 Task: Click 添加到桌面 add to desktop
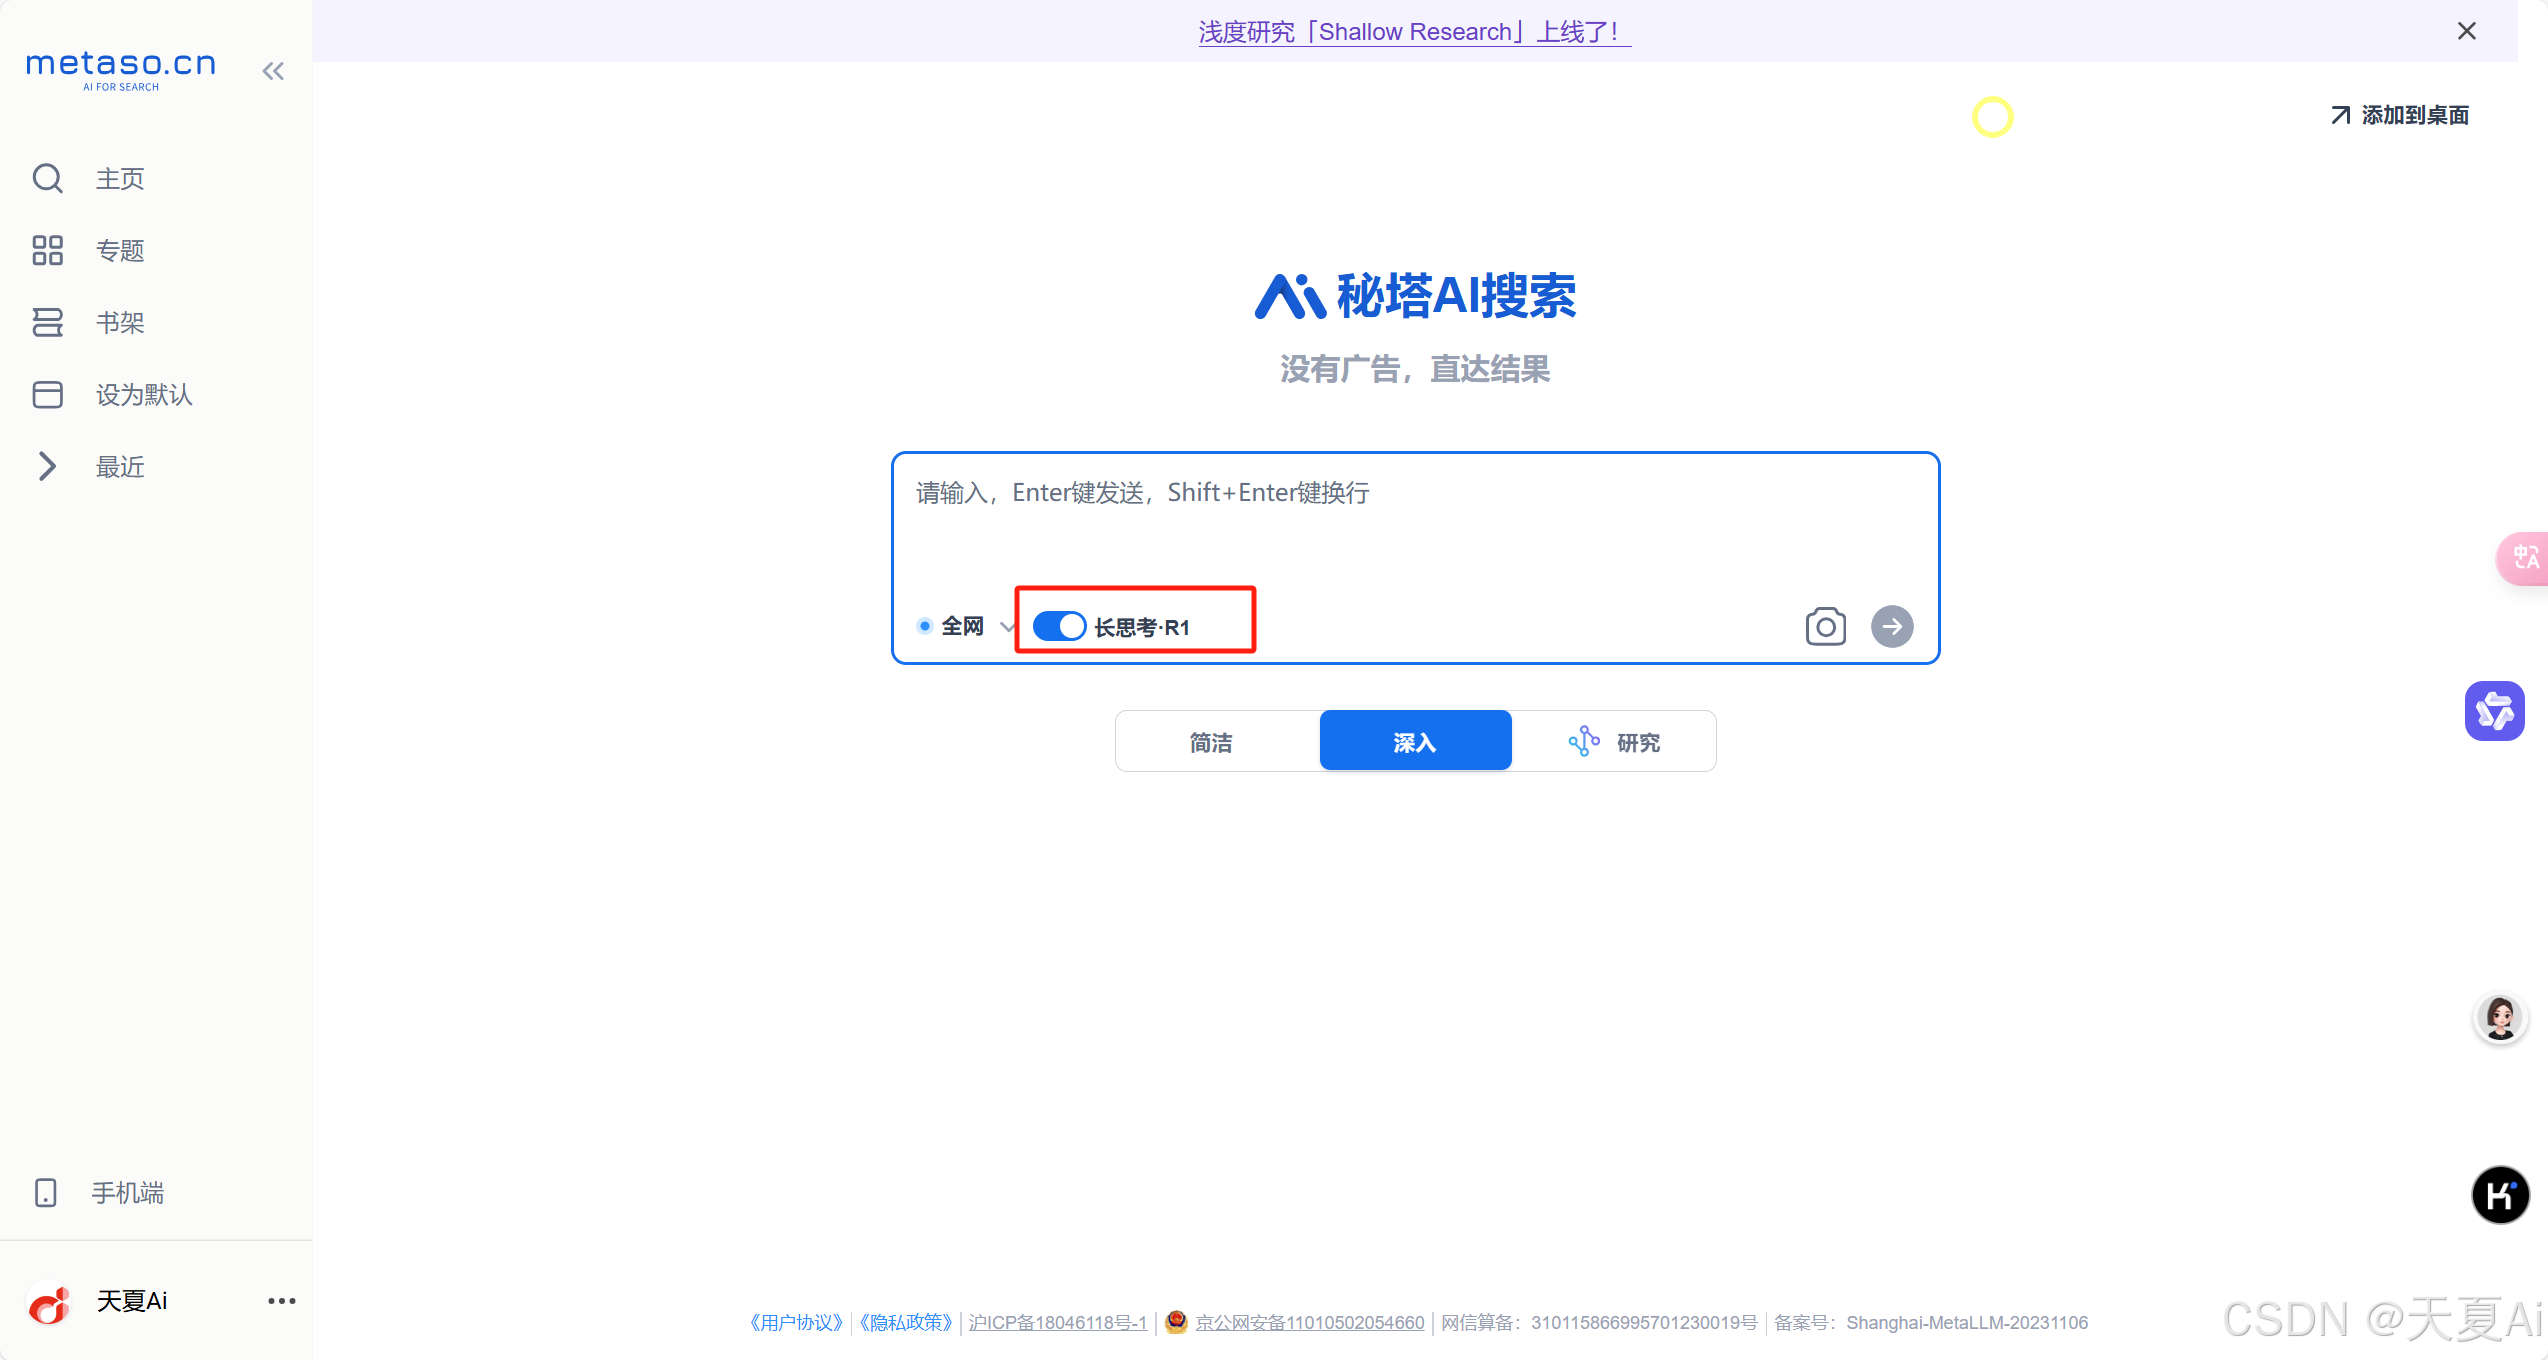2400,115
